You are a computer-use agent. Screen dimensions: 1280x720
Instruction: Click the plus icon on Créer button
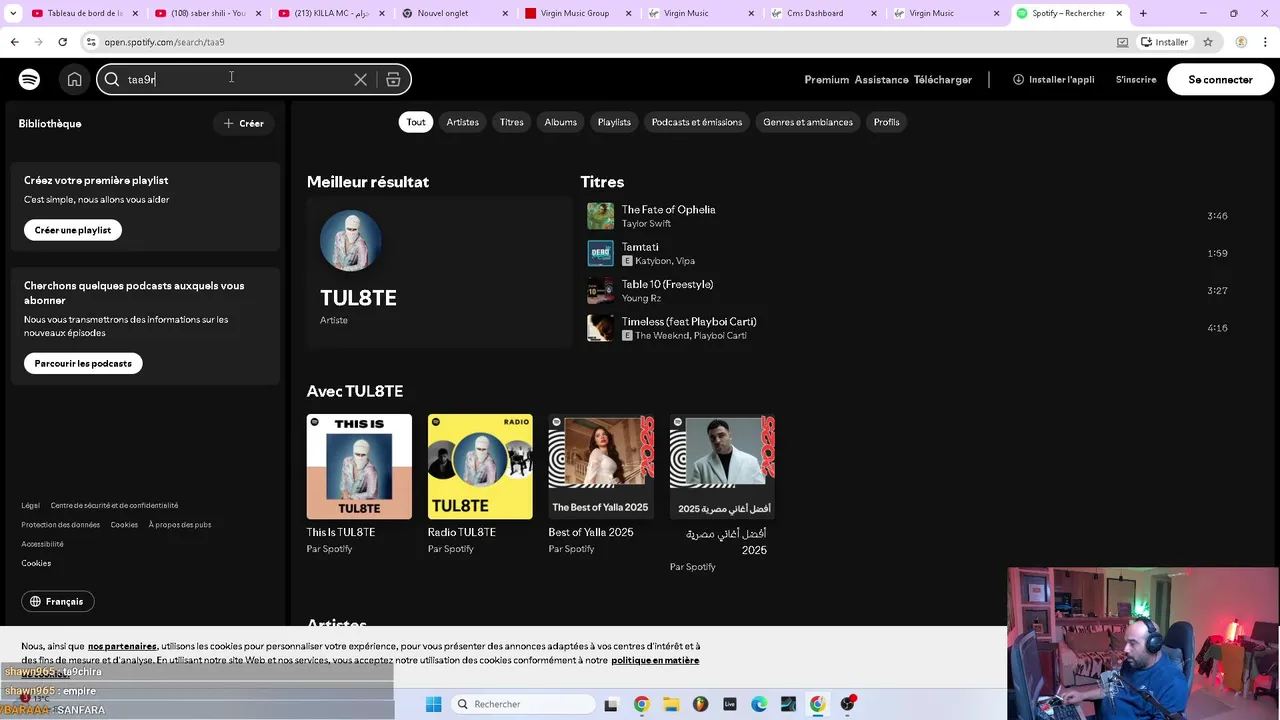228,124
